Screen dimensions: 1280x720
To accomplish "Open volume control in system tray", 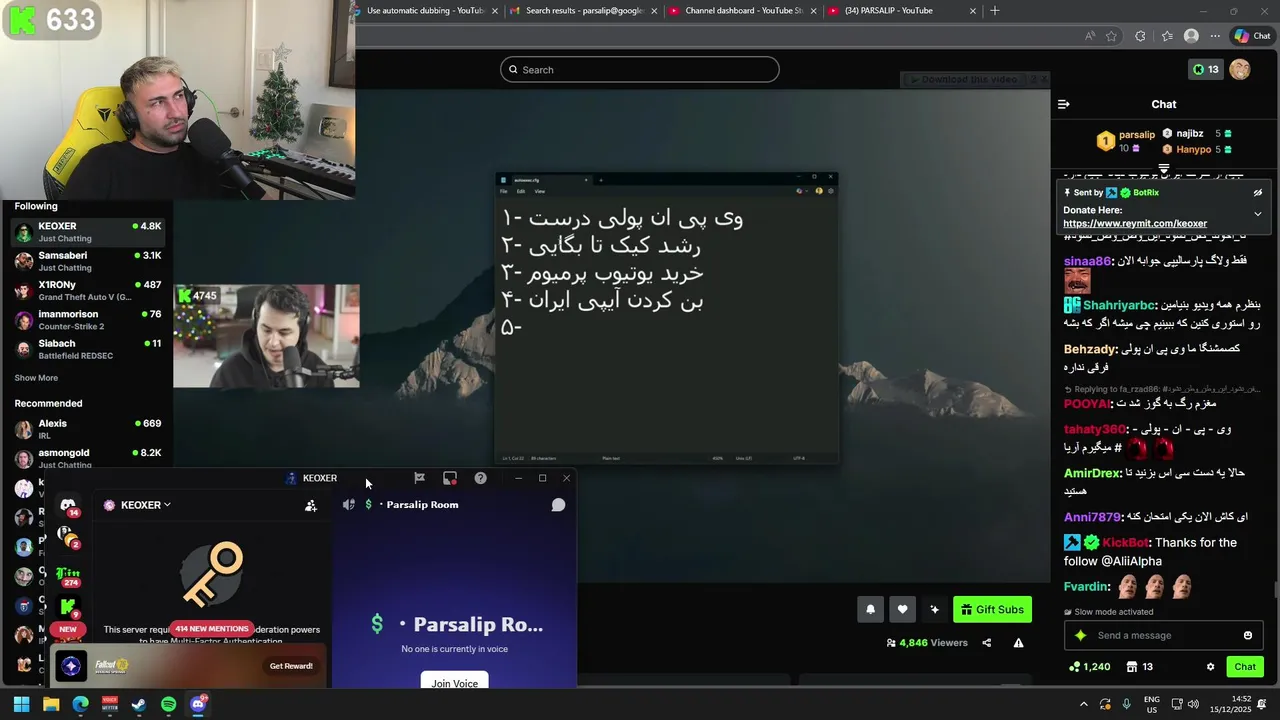I will (1195, 704).
